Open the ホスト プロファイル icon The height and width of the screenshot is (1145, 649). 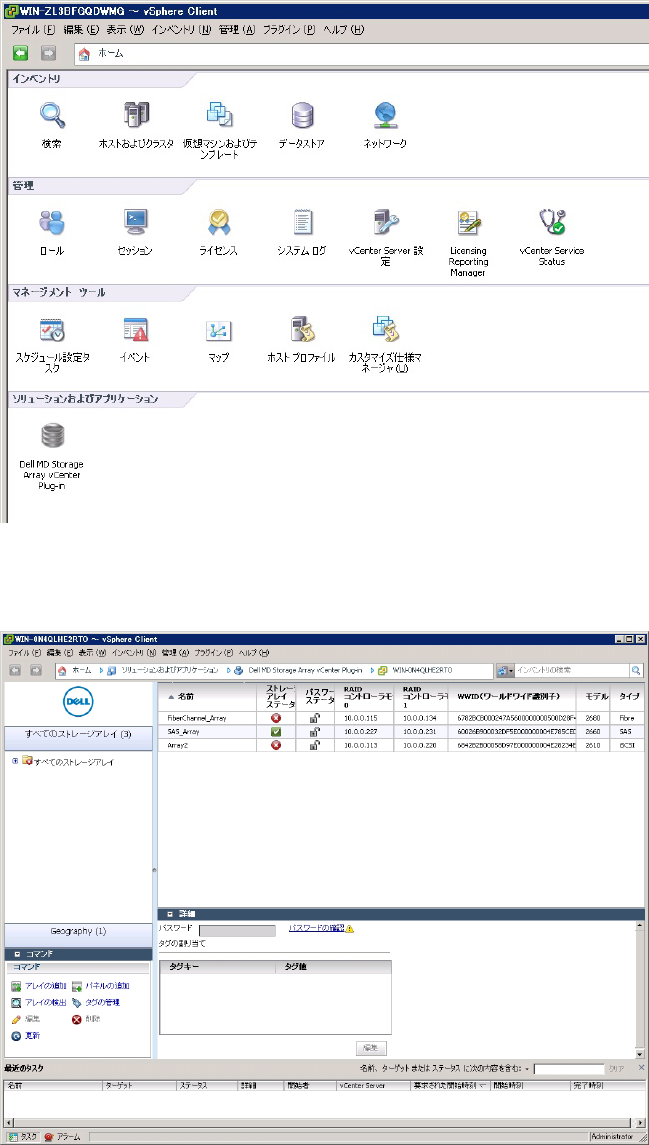click(302, 330)
